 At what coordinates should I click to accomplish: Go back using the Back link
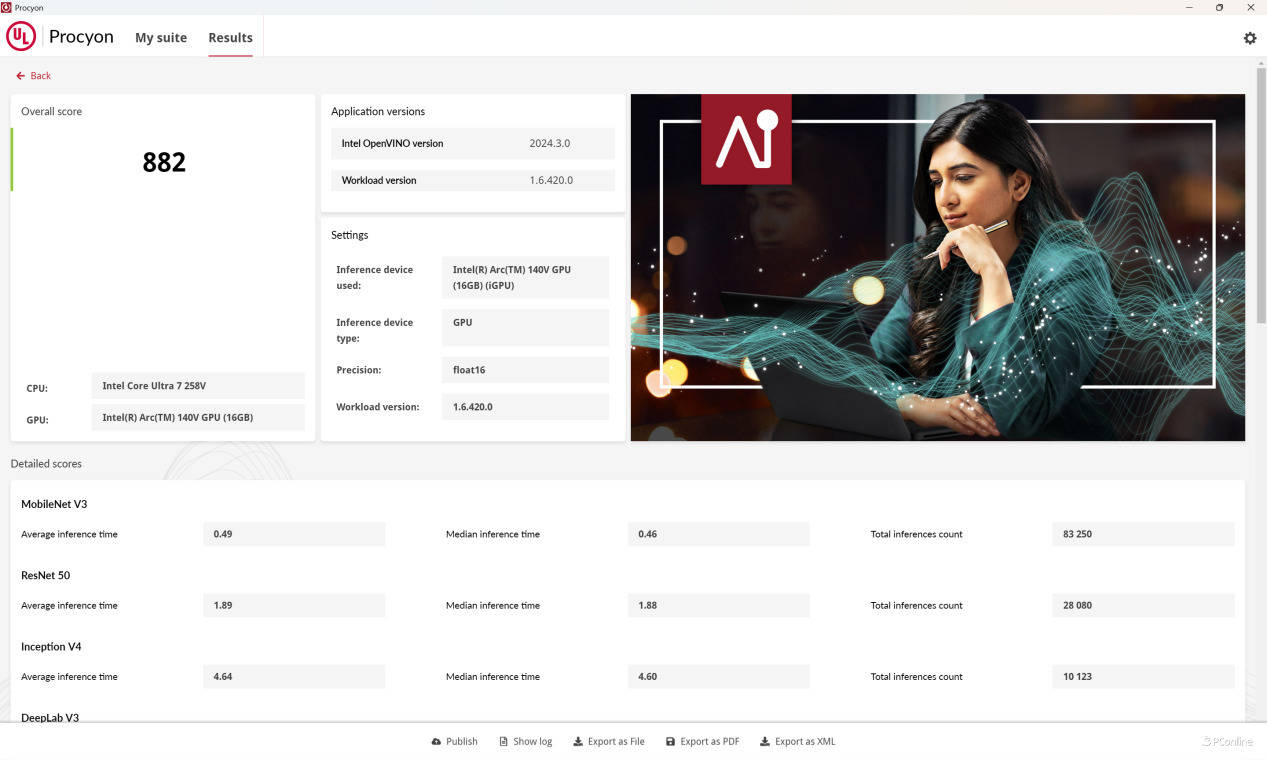[x=40, y=76]
